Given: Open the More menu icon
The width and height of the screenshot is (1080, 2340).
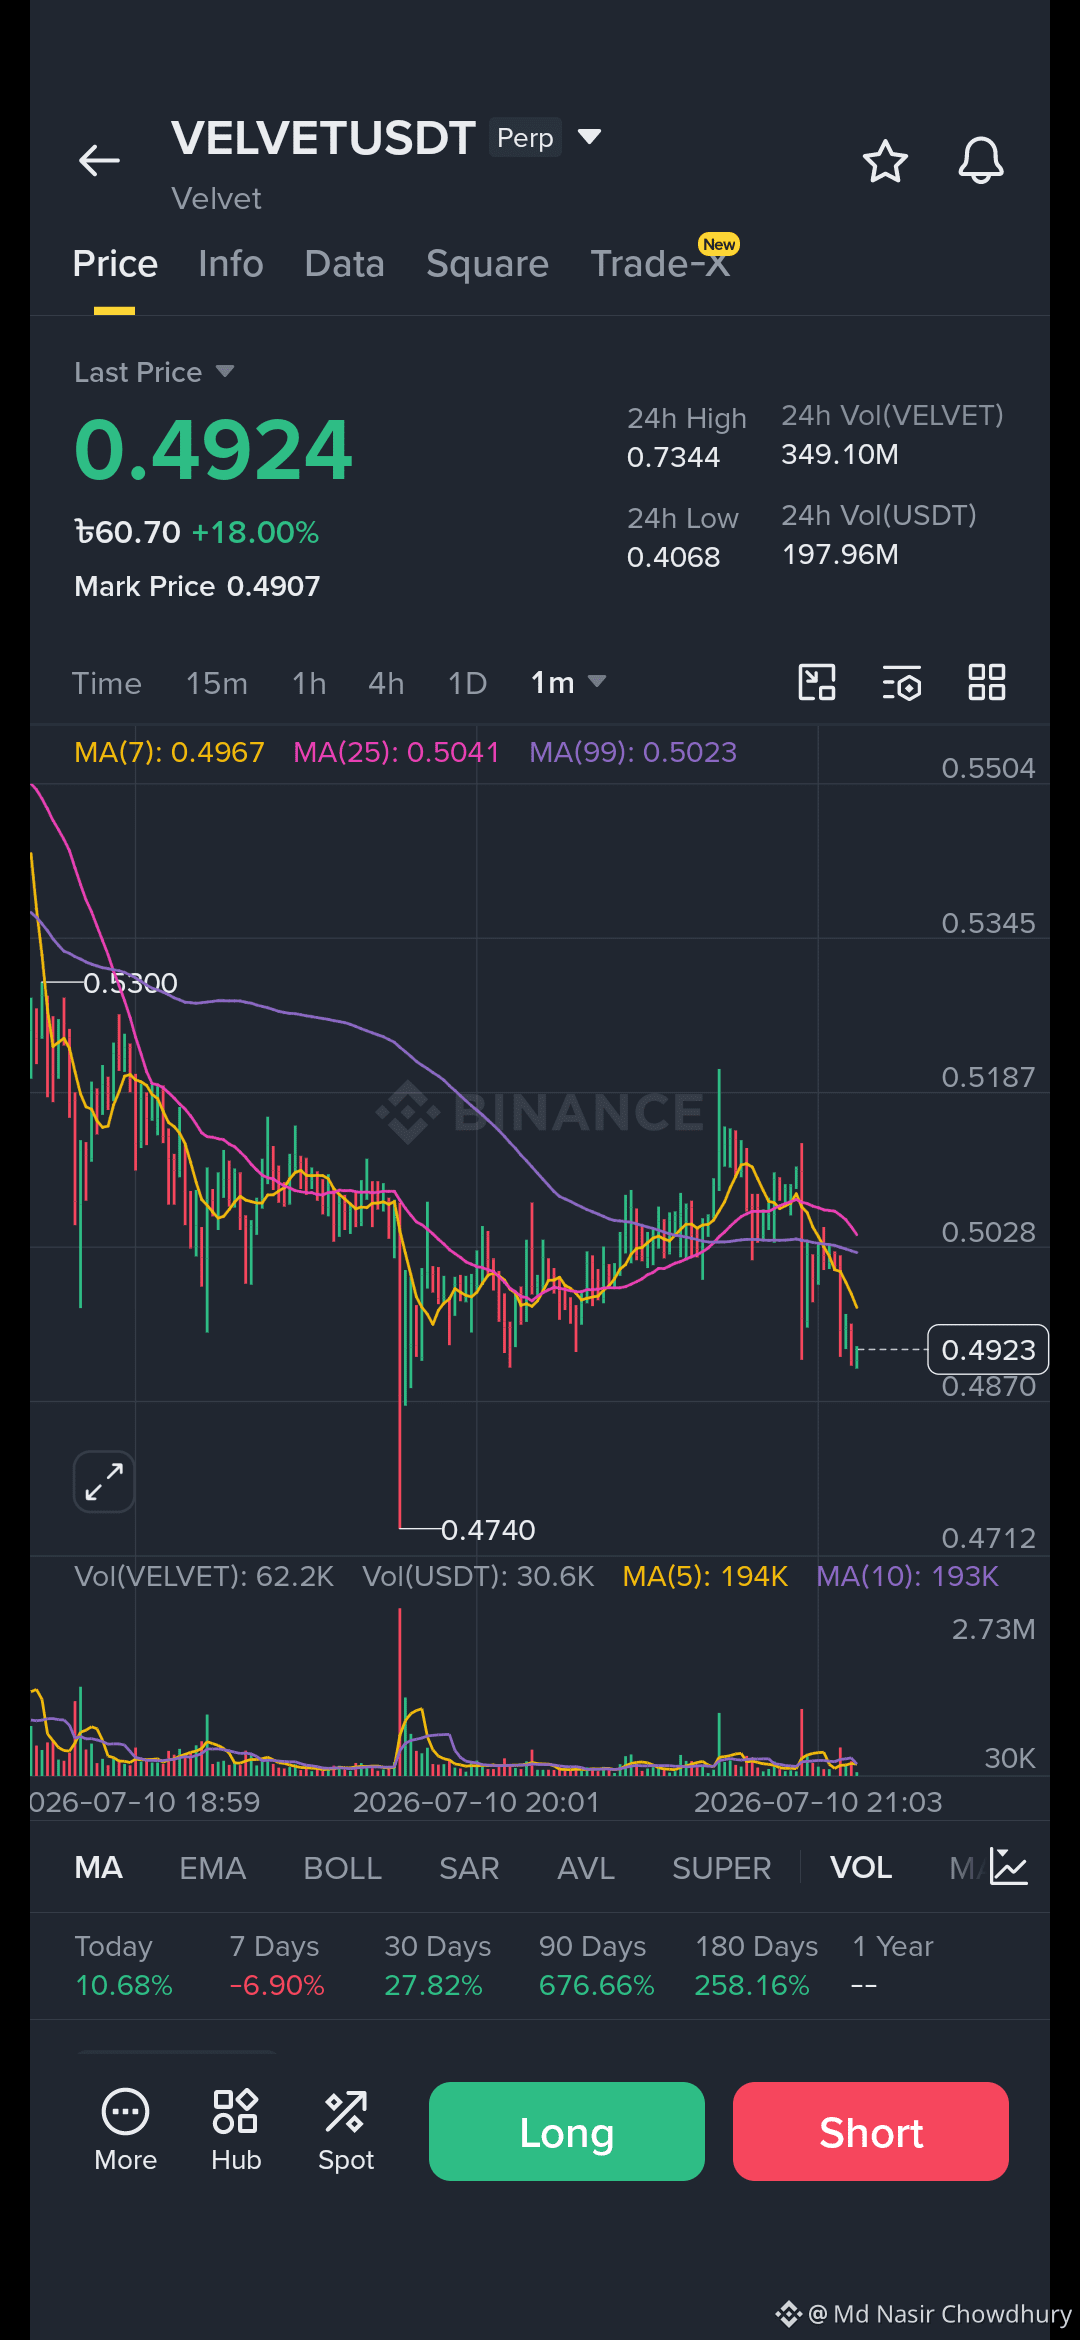Looking at the screenshot, I should [x=126, y=2130].
